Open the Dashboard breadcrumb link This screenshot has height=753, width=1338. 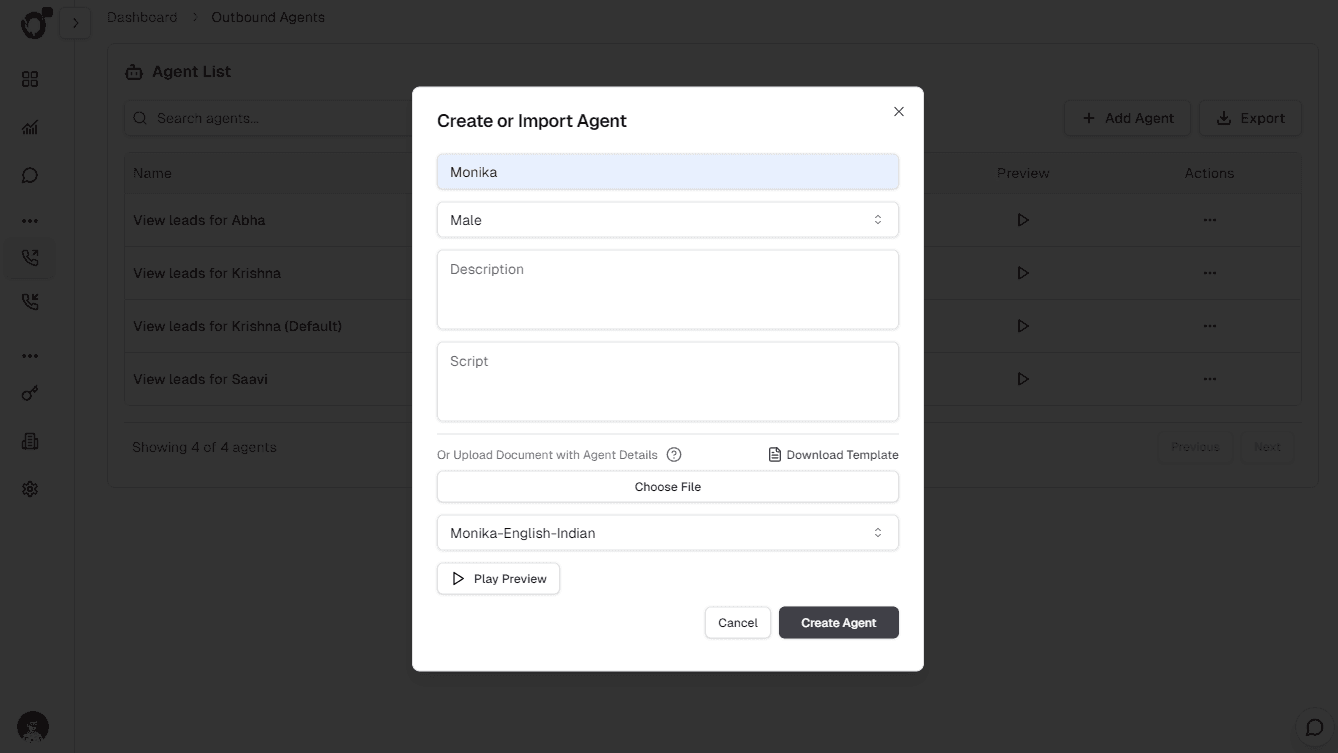(x=142, y=17)
